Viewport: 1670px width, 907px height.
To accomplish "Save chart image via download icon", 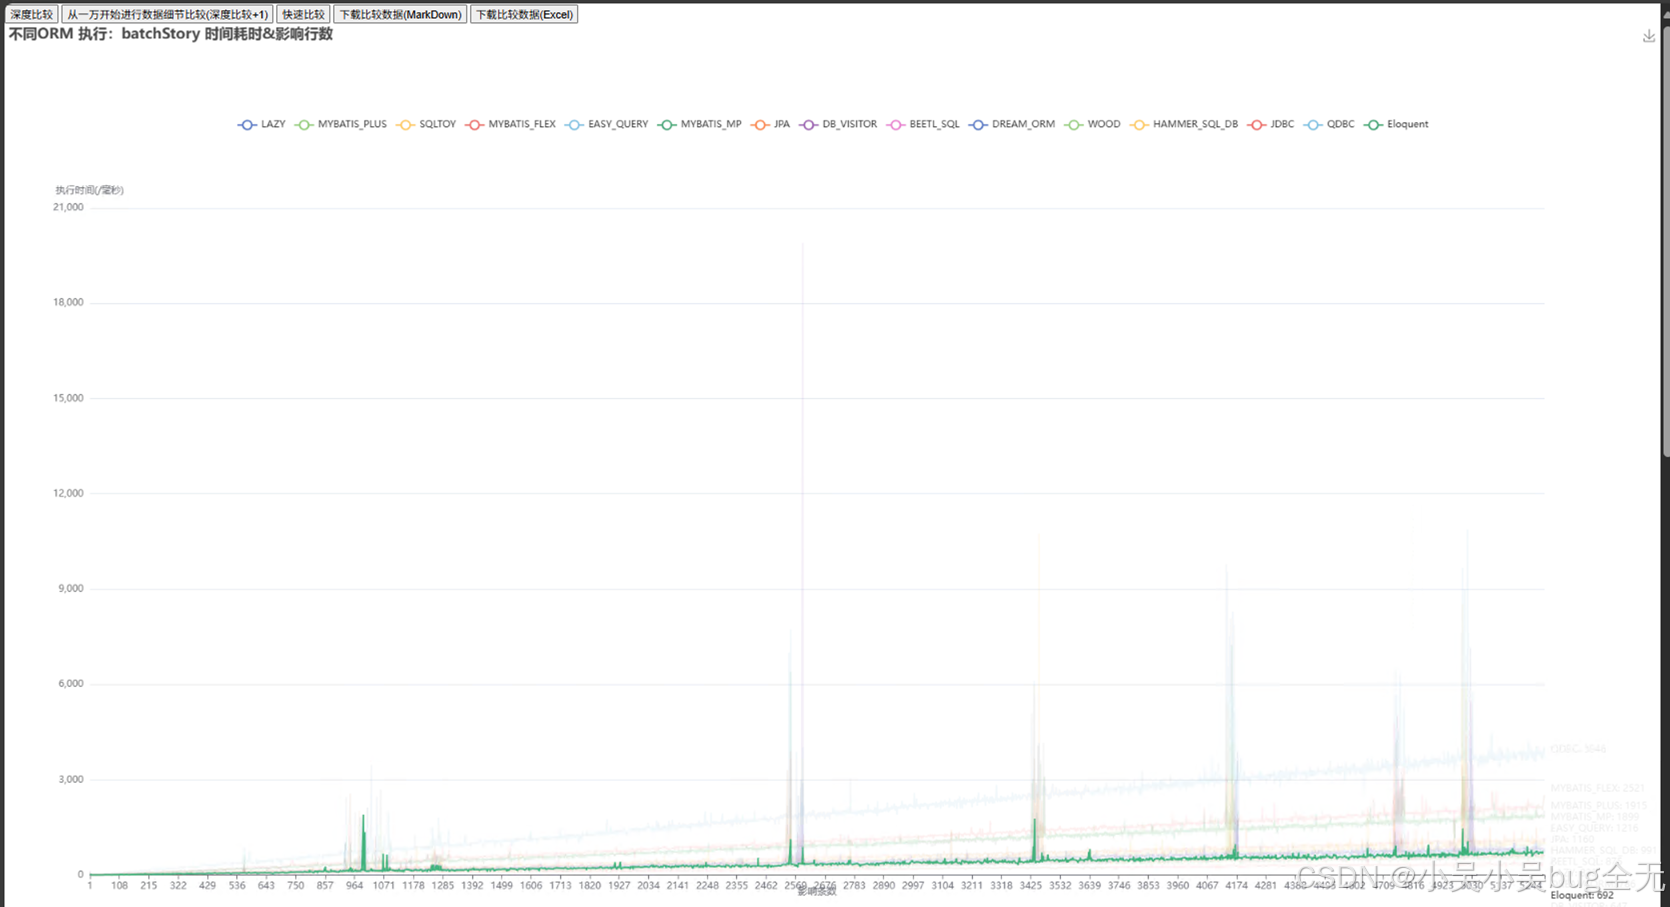I will tap(1649, 36).
